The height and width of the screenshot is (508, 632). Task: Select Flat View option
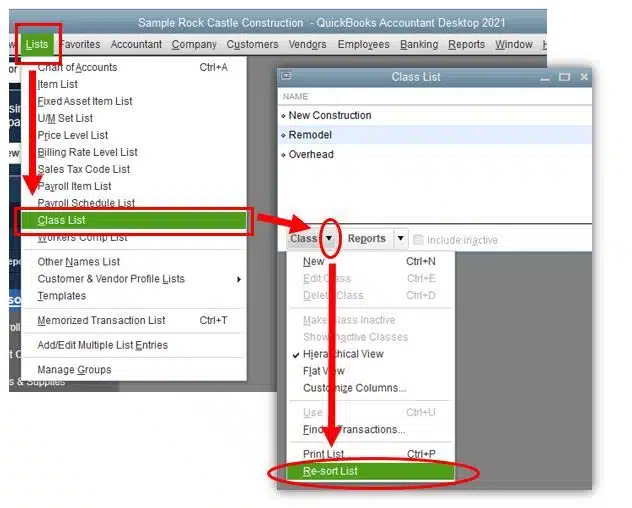point(324,371)
